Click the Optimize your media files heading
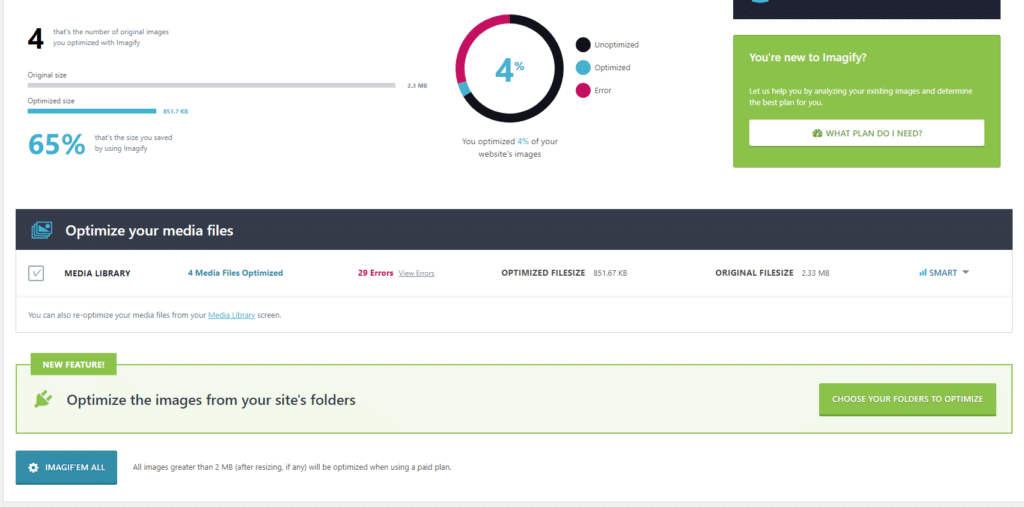 click(149, 230)
